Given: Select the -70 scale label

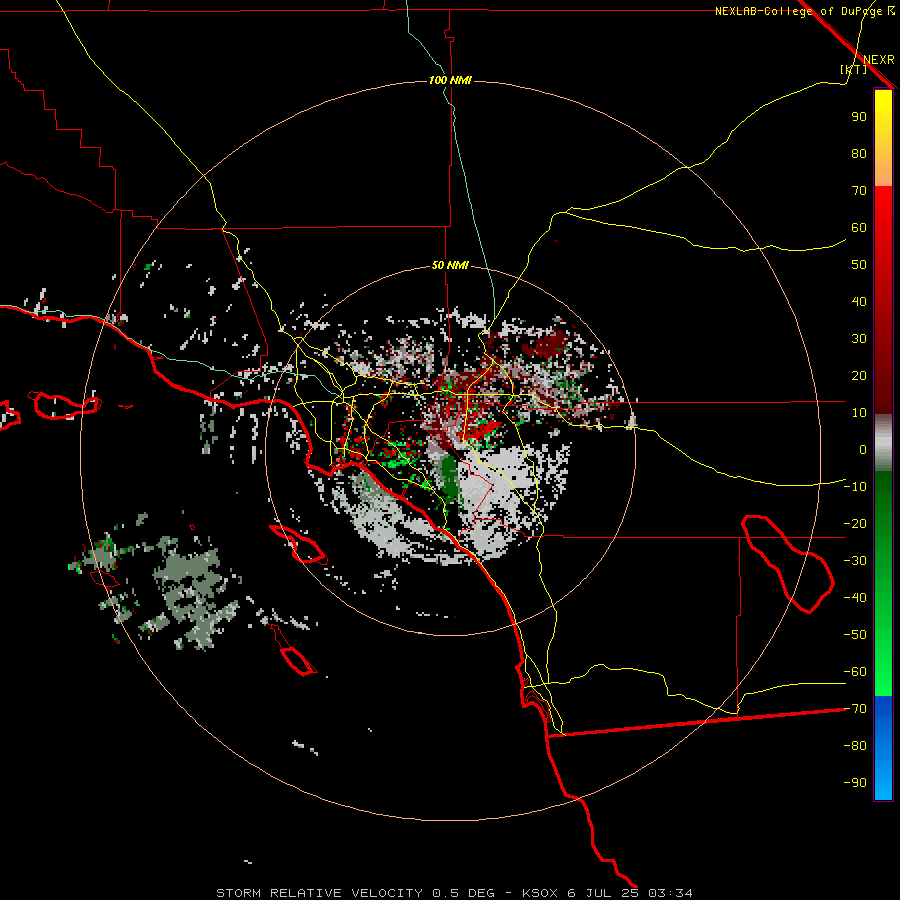Looking at the screenshot, I should [x=855, y=709].
